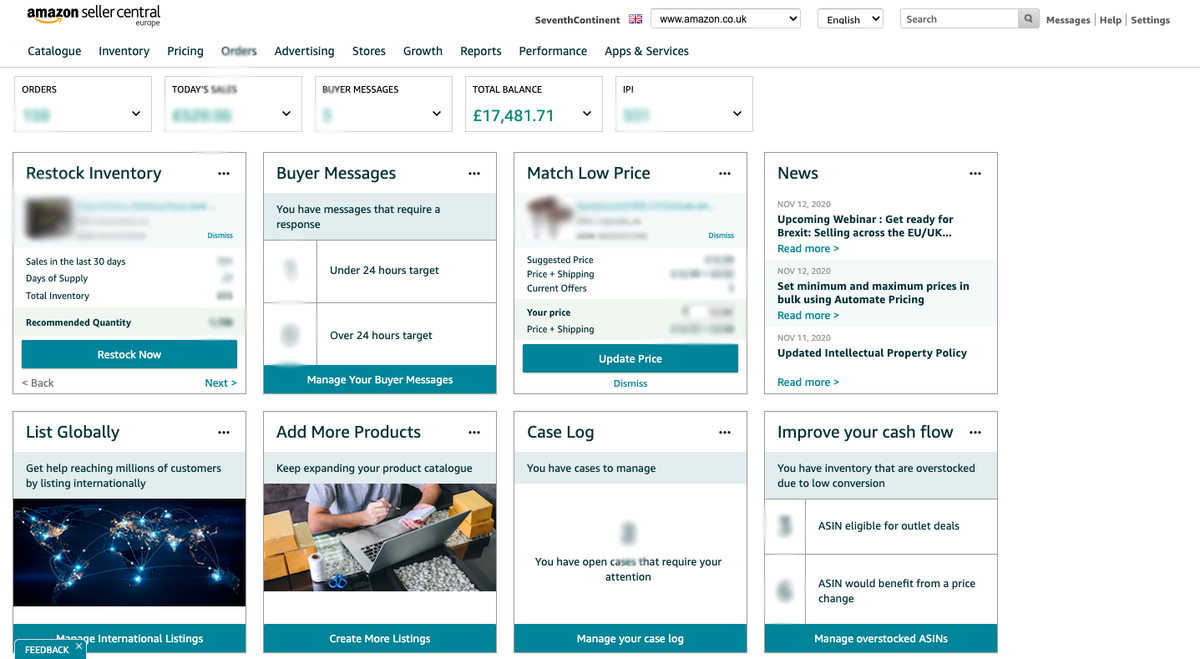Viewport: 1200px width, 659px height.
Task: Click Manage Your Buyer Messages button
Action: [x=380, y=380]
